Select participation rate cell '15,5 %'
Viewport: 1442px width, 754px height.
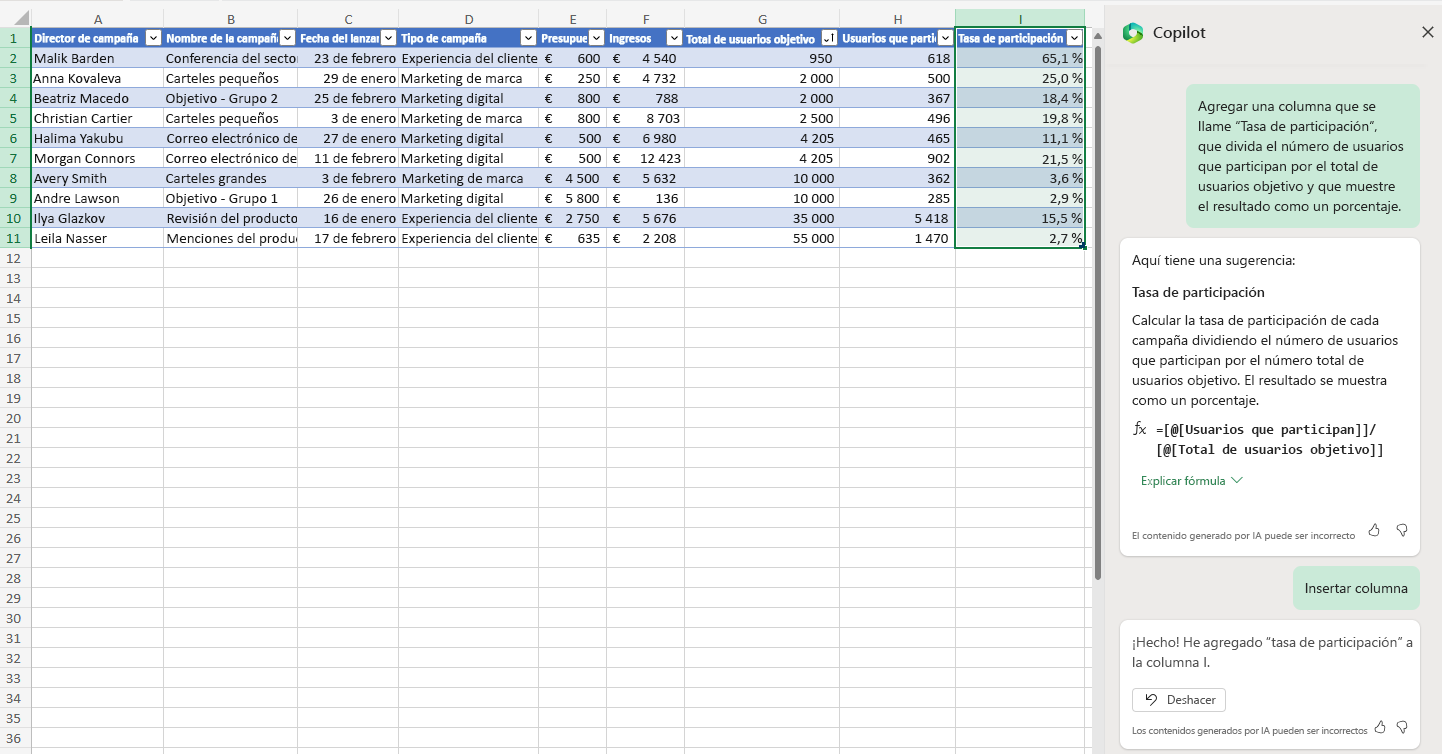(x=1020, y=218)
